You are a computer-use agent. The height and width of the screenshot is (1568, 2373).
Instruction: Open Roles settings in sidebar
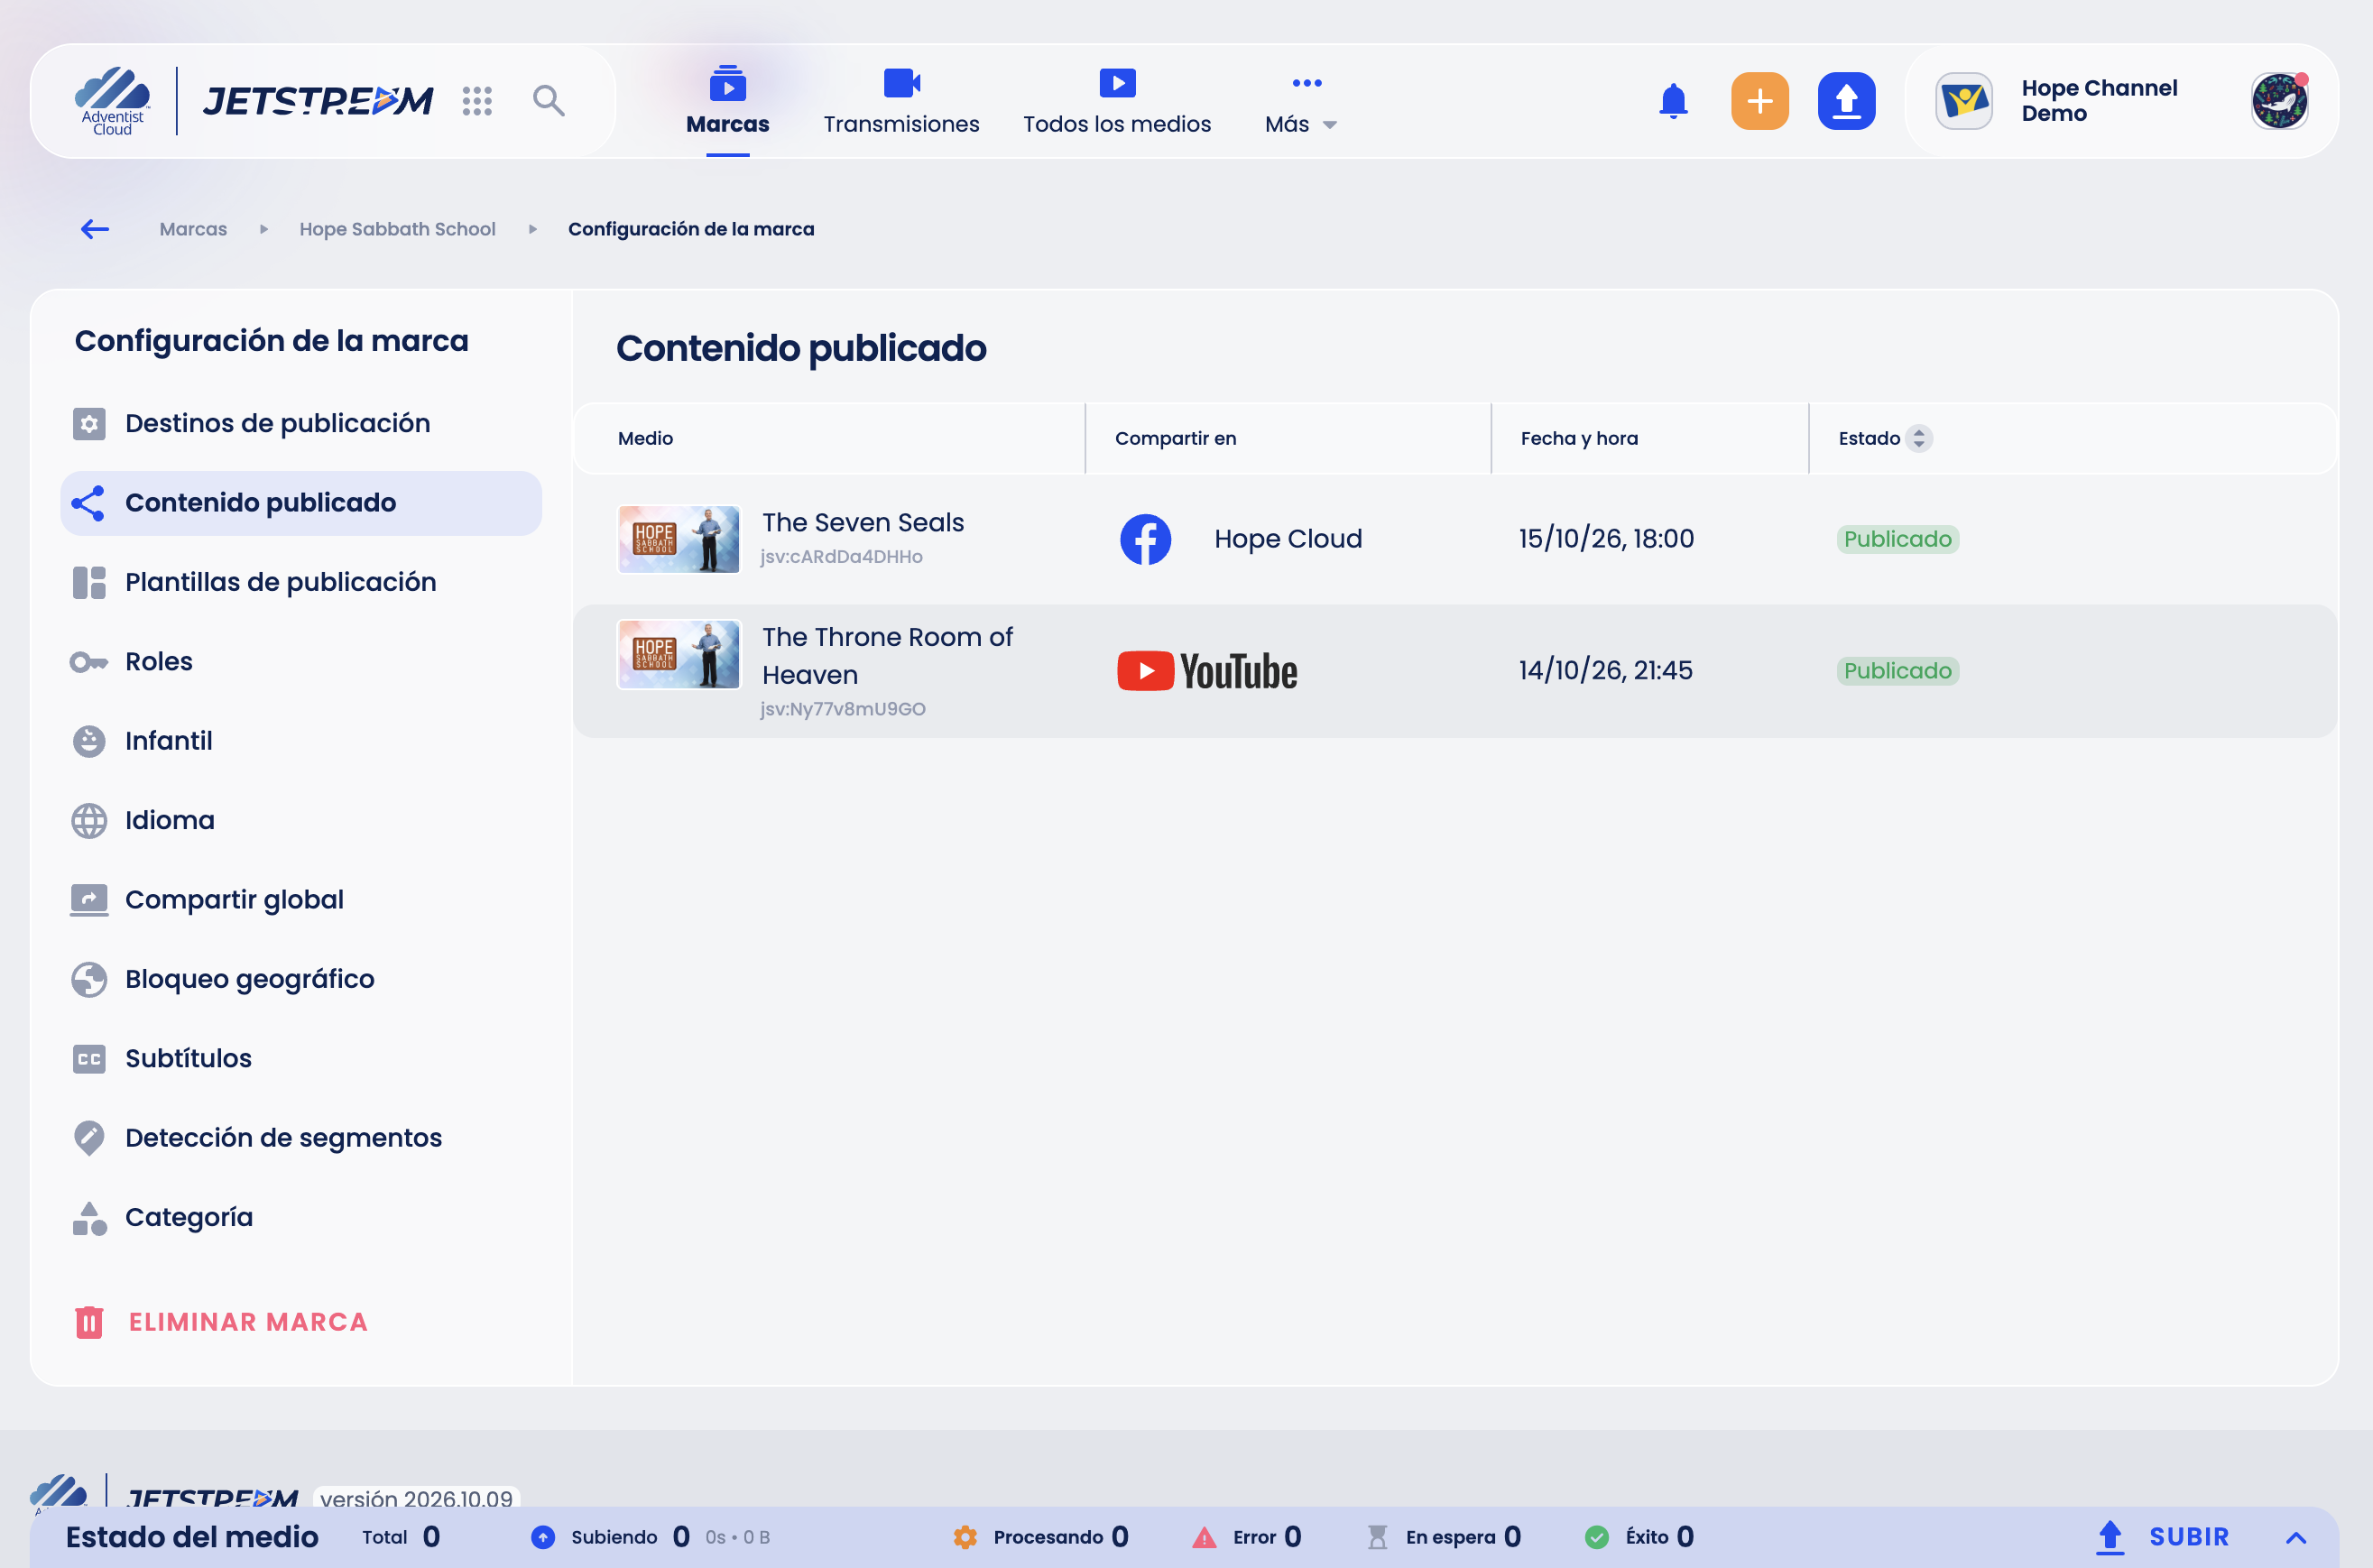pos(301,661)
